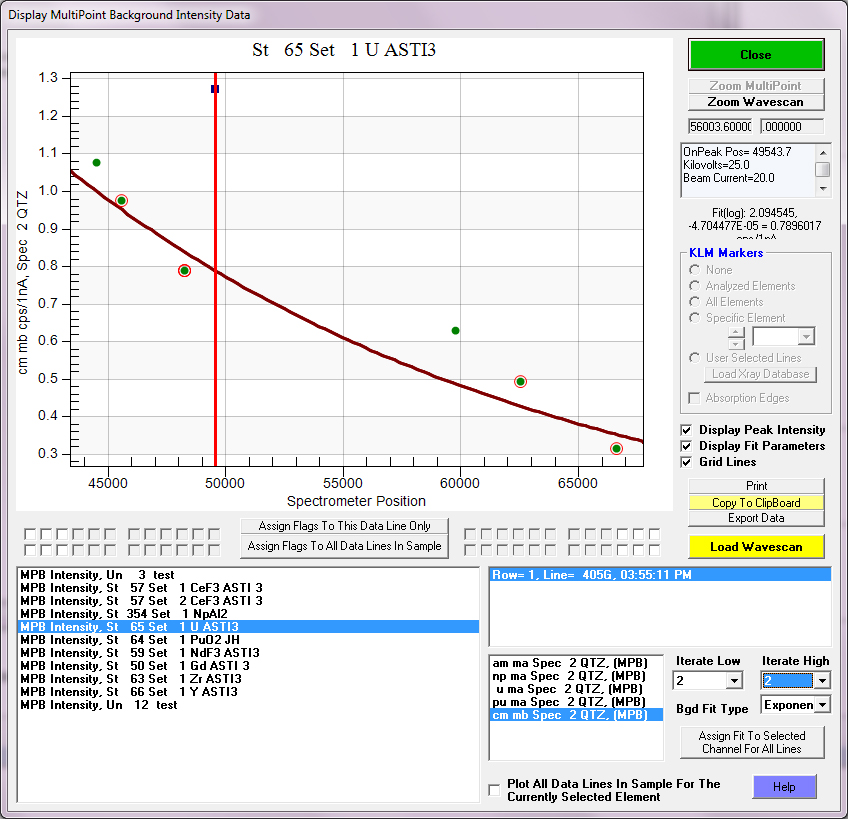This screenshot has height=819, width=848.
Task: Click the green Close button
Action: pos(755,55)
